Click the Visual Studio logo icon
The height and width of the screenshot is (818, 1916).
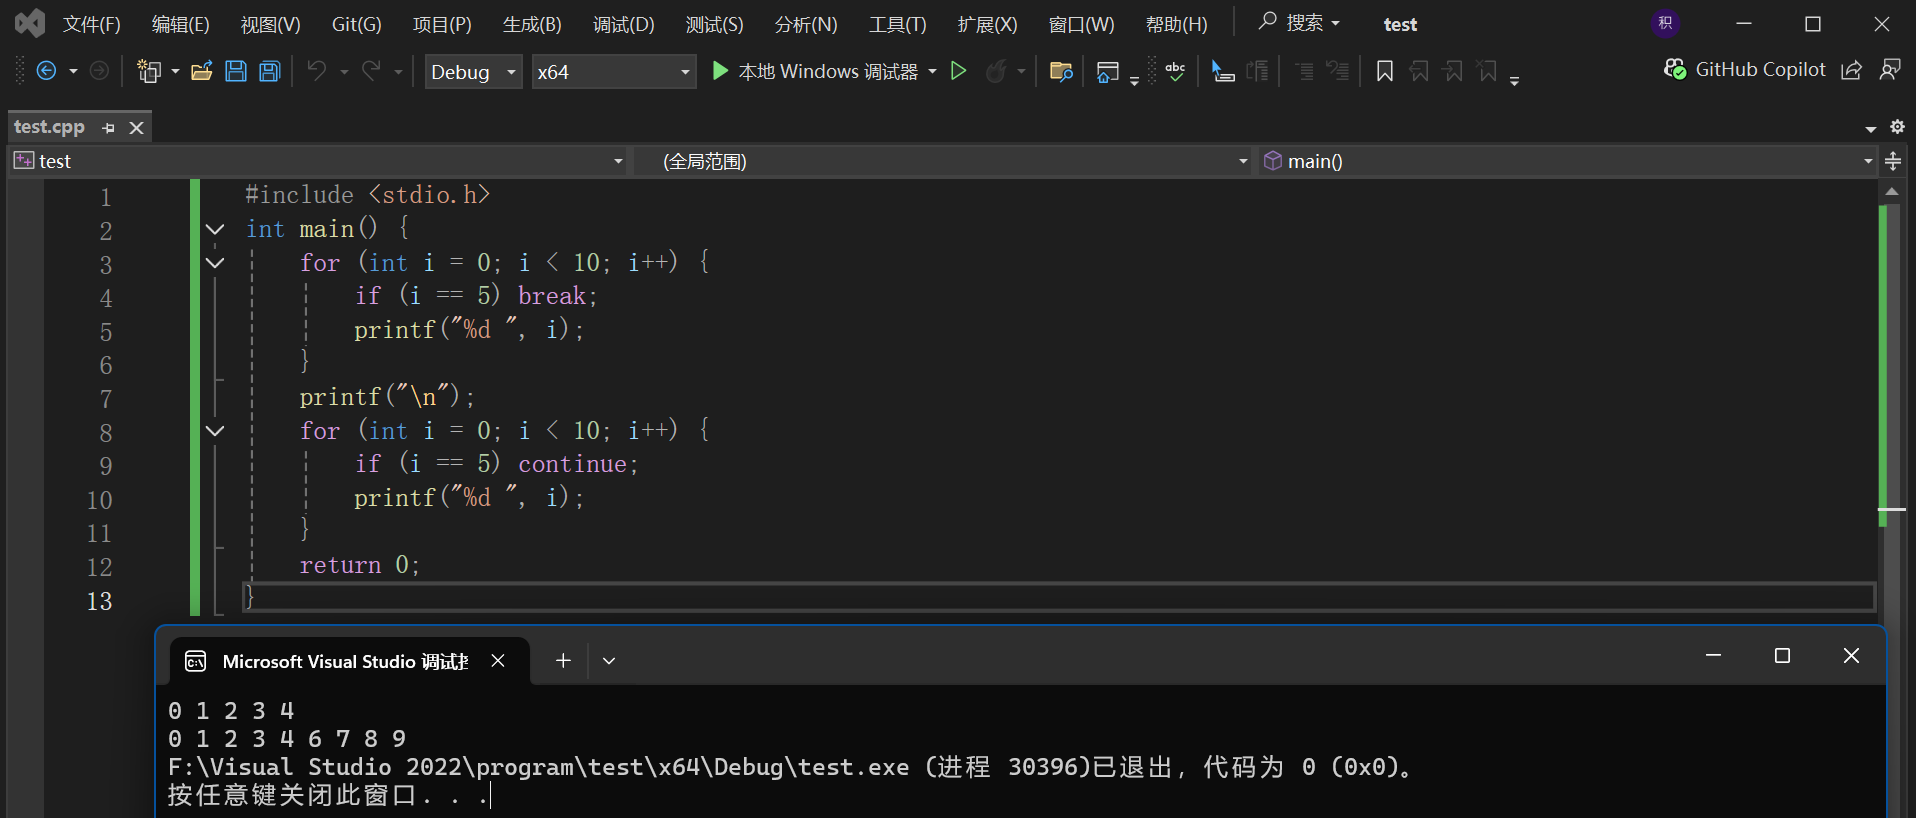tap(30, 23)
